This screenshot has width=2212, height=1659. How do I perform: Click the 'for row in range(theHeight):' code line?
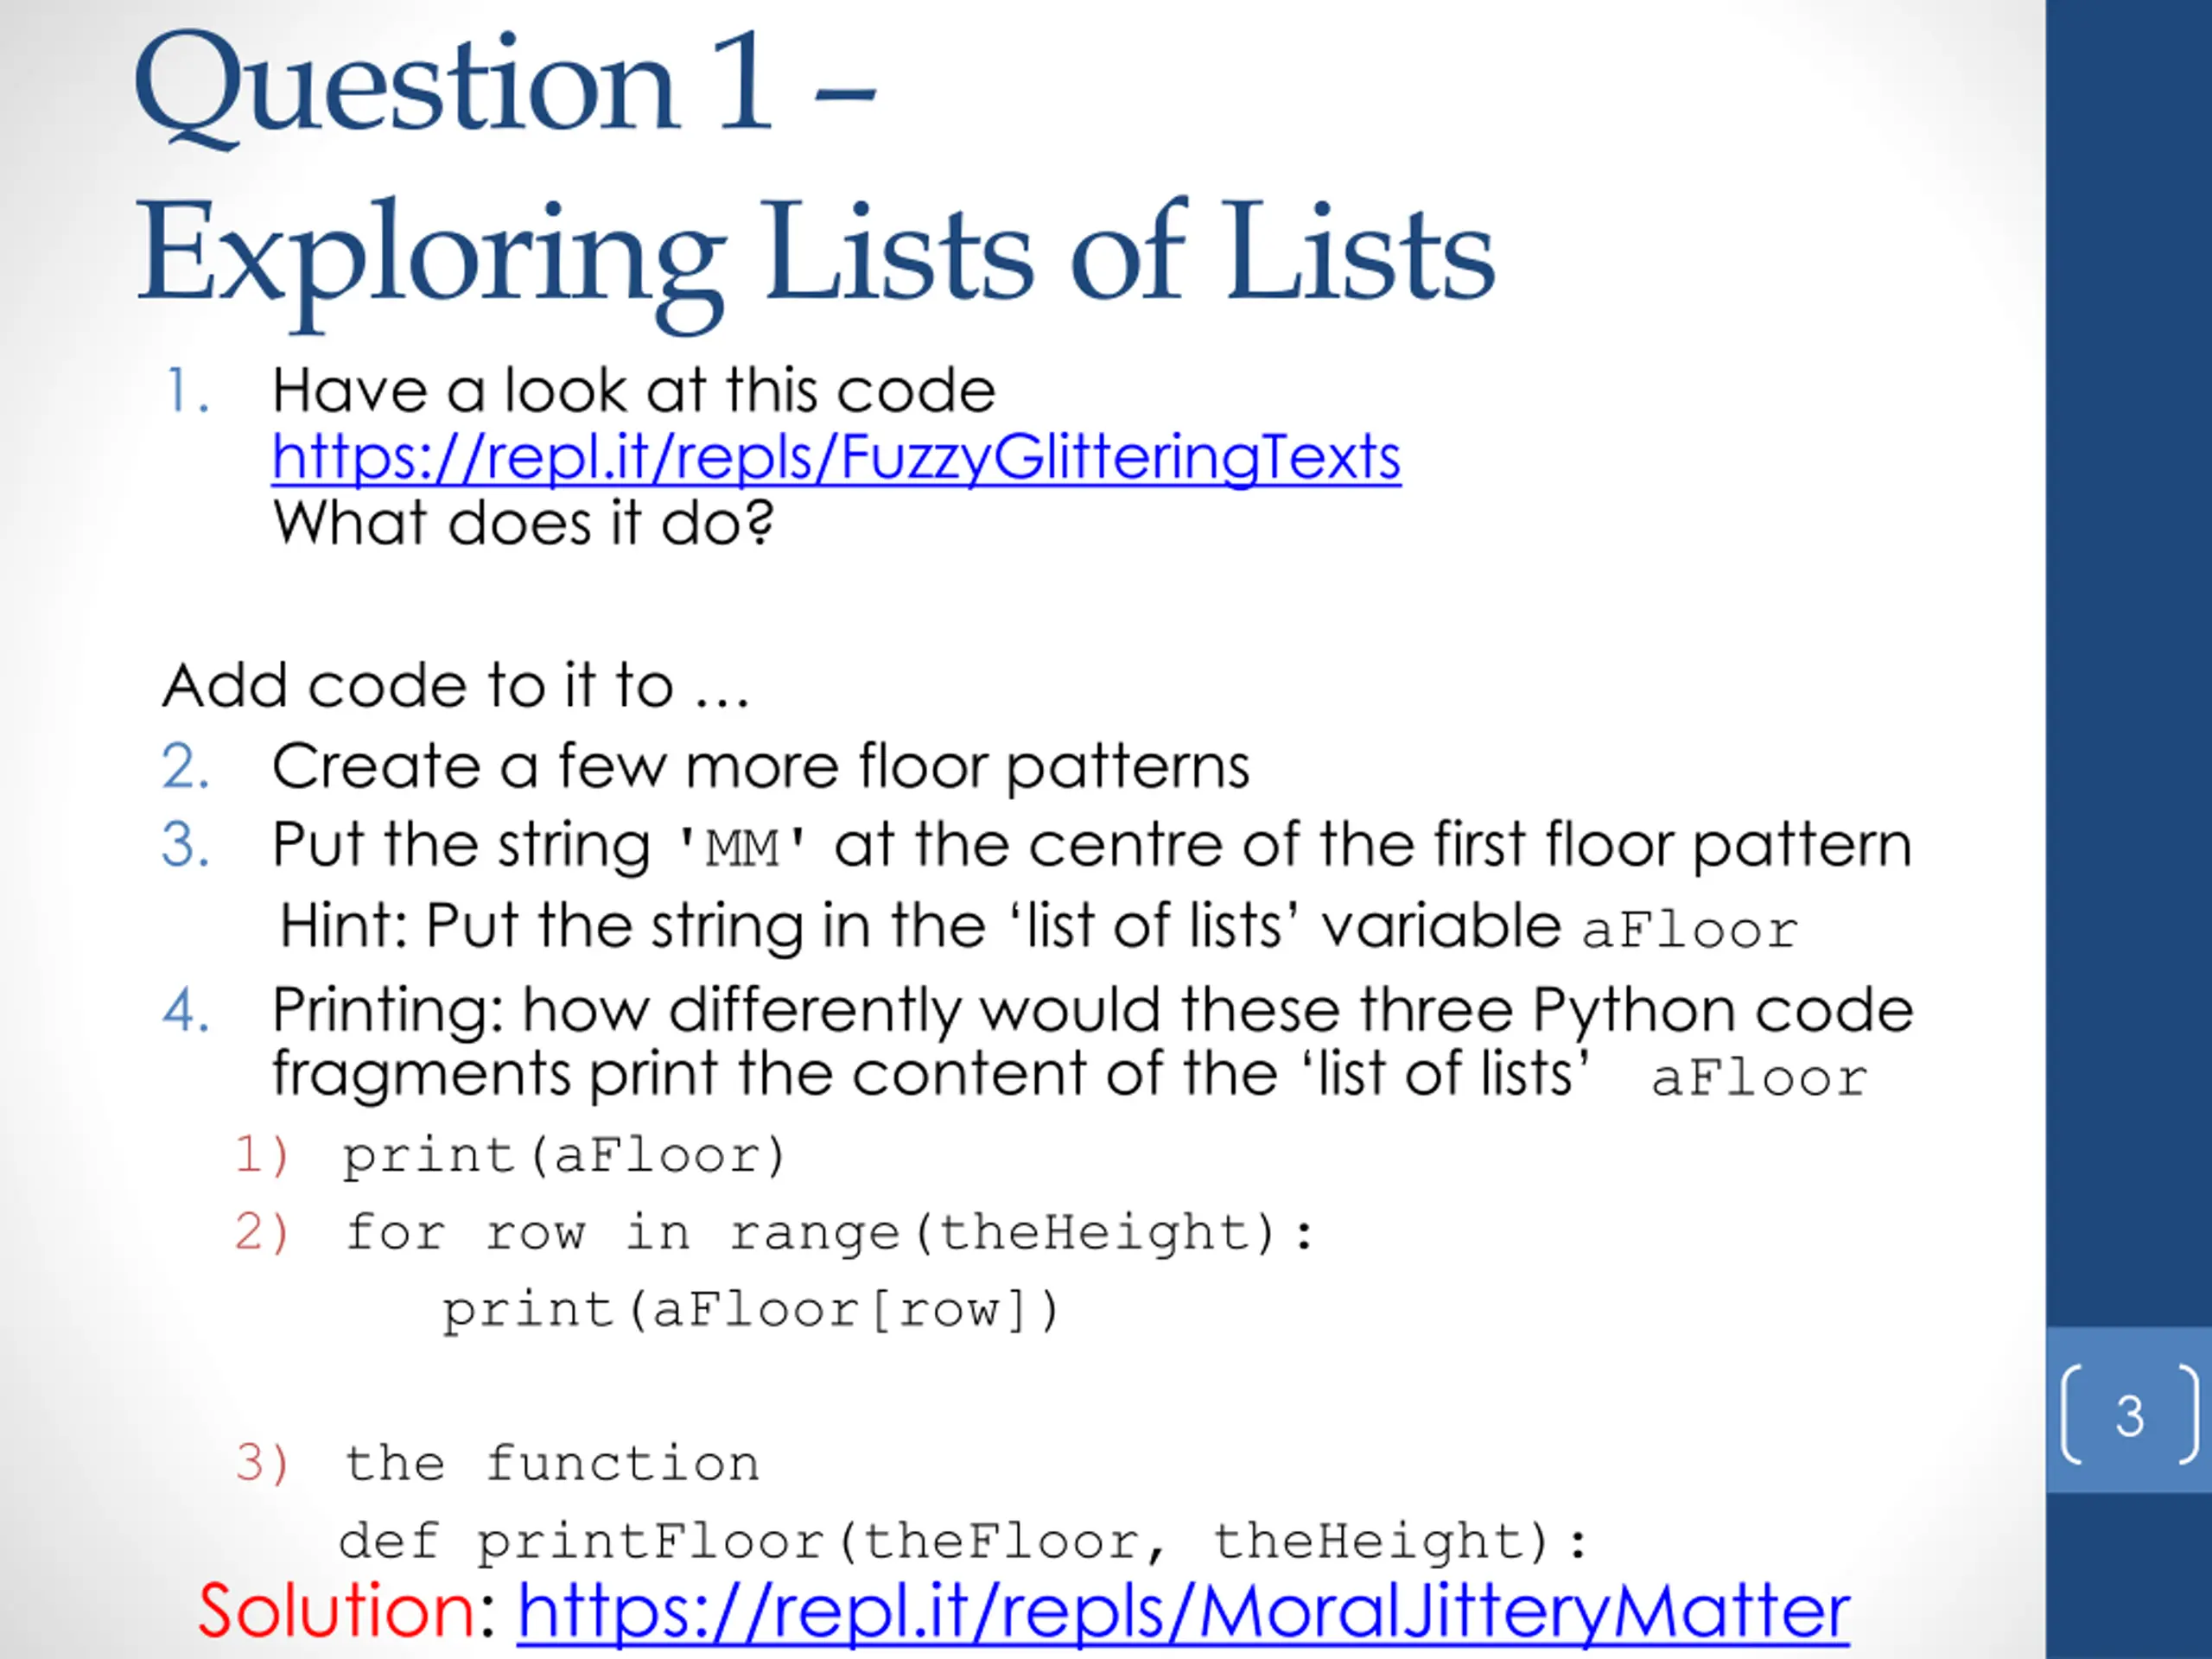click(829, 1232)
